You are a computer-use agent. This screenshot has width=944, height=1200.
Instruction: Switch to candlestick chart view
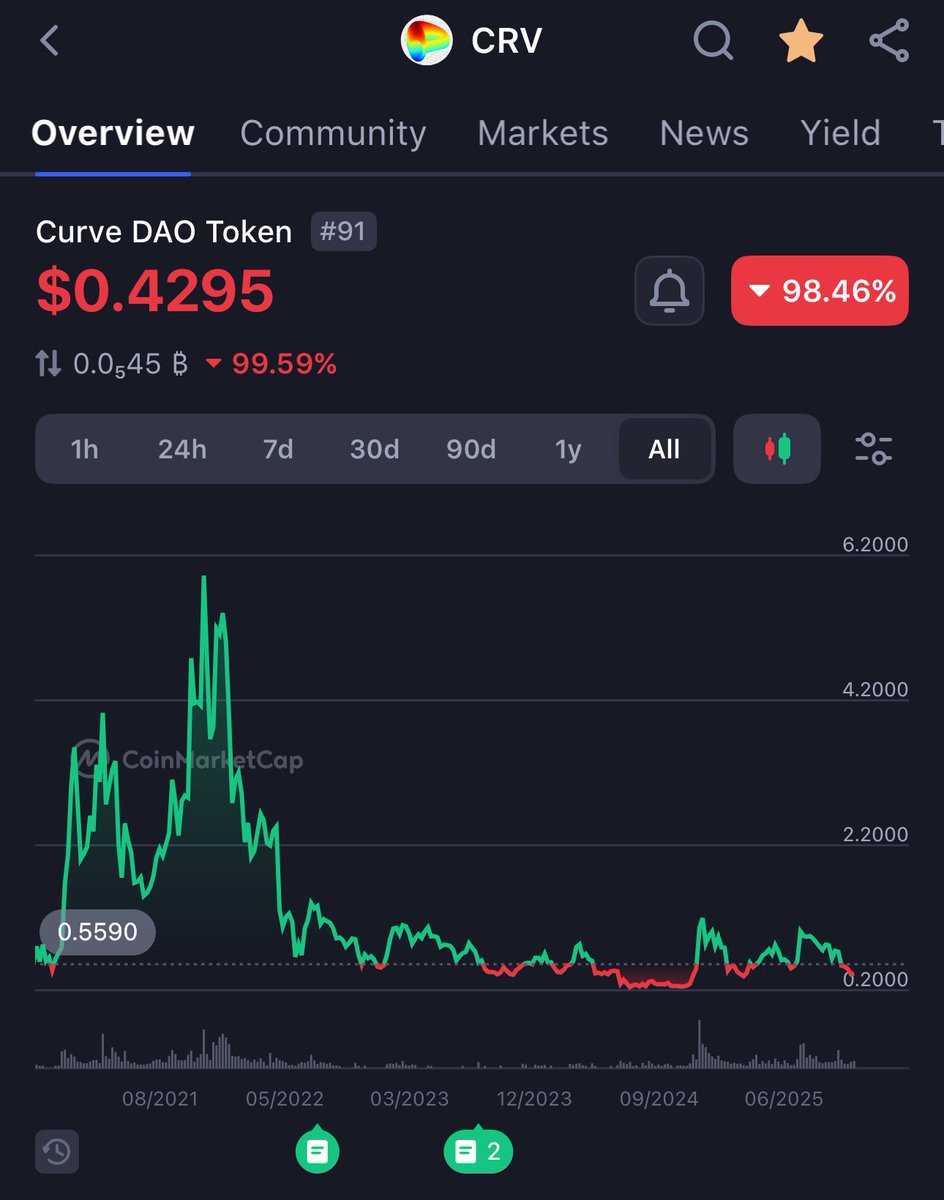click(x=777, y=449)
